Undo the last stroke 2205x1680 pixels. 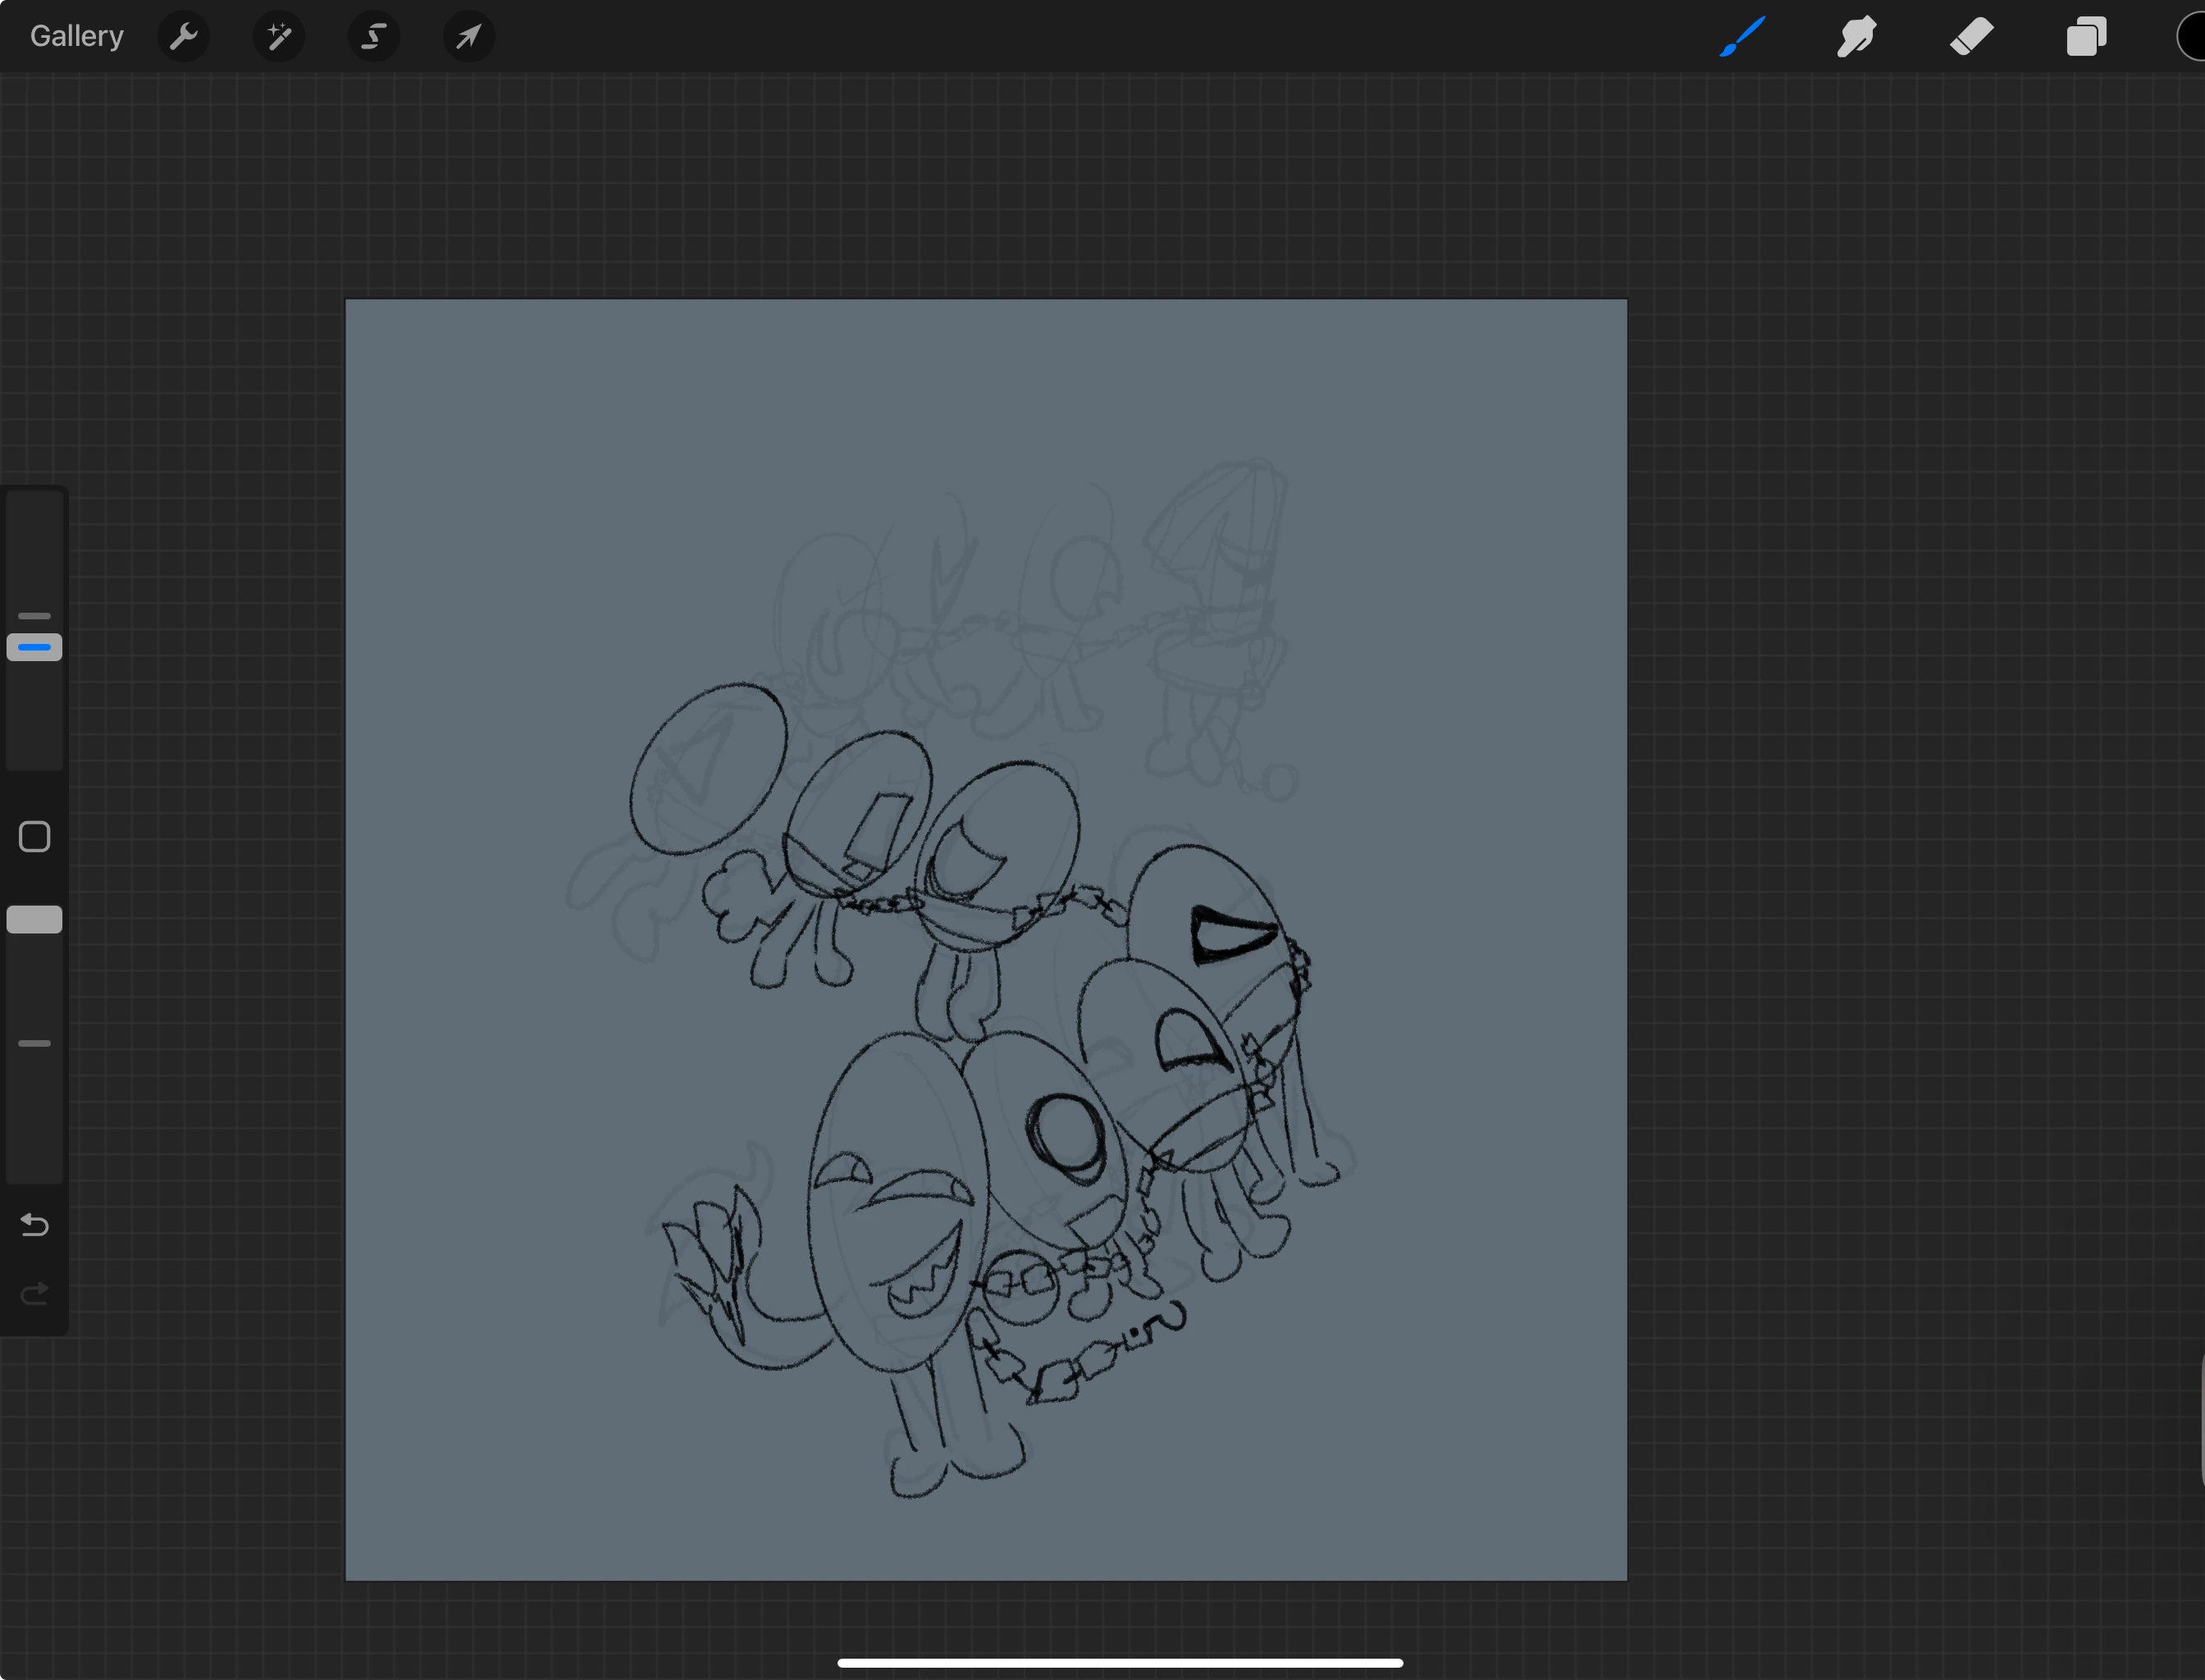point(34,1224)
